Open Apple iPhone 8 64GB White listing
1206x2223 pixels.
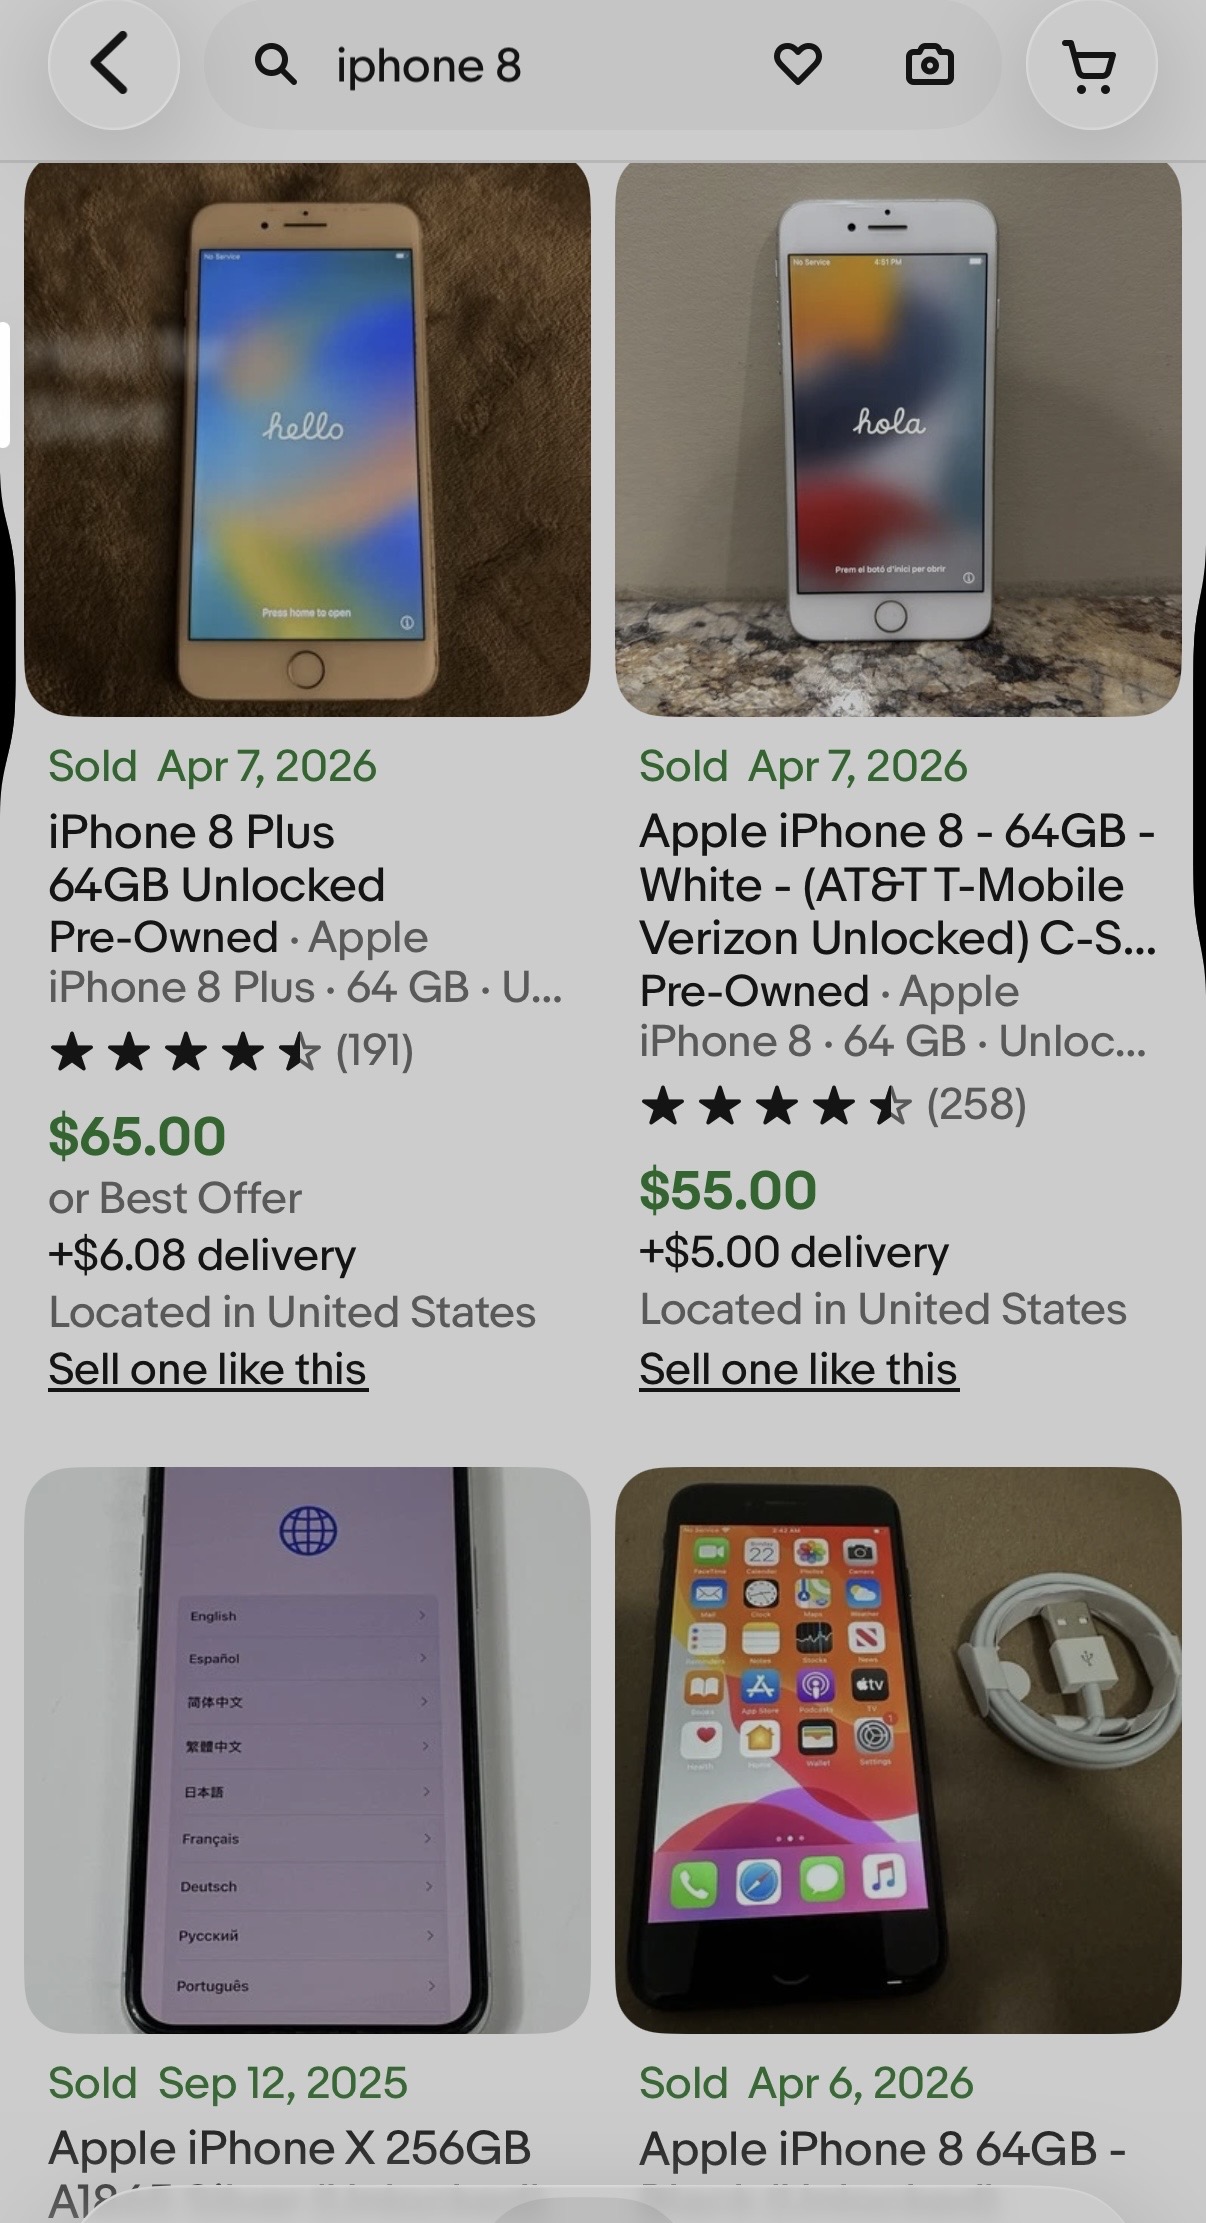click(x=896, y=885)
